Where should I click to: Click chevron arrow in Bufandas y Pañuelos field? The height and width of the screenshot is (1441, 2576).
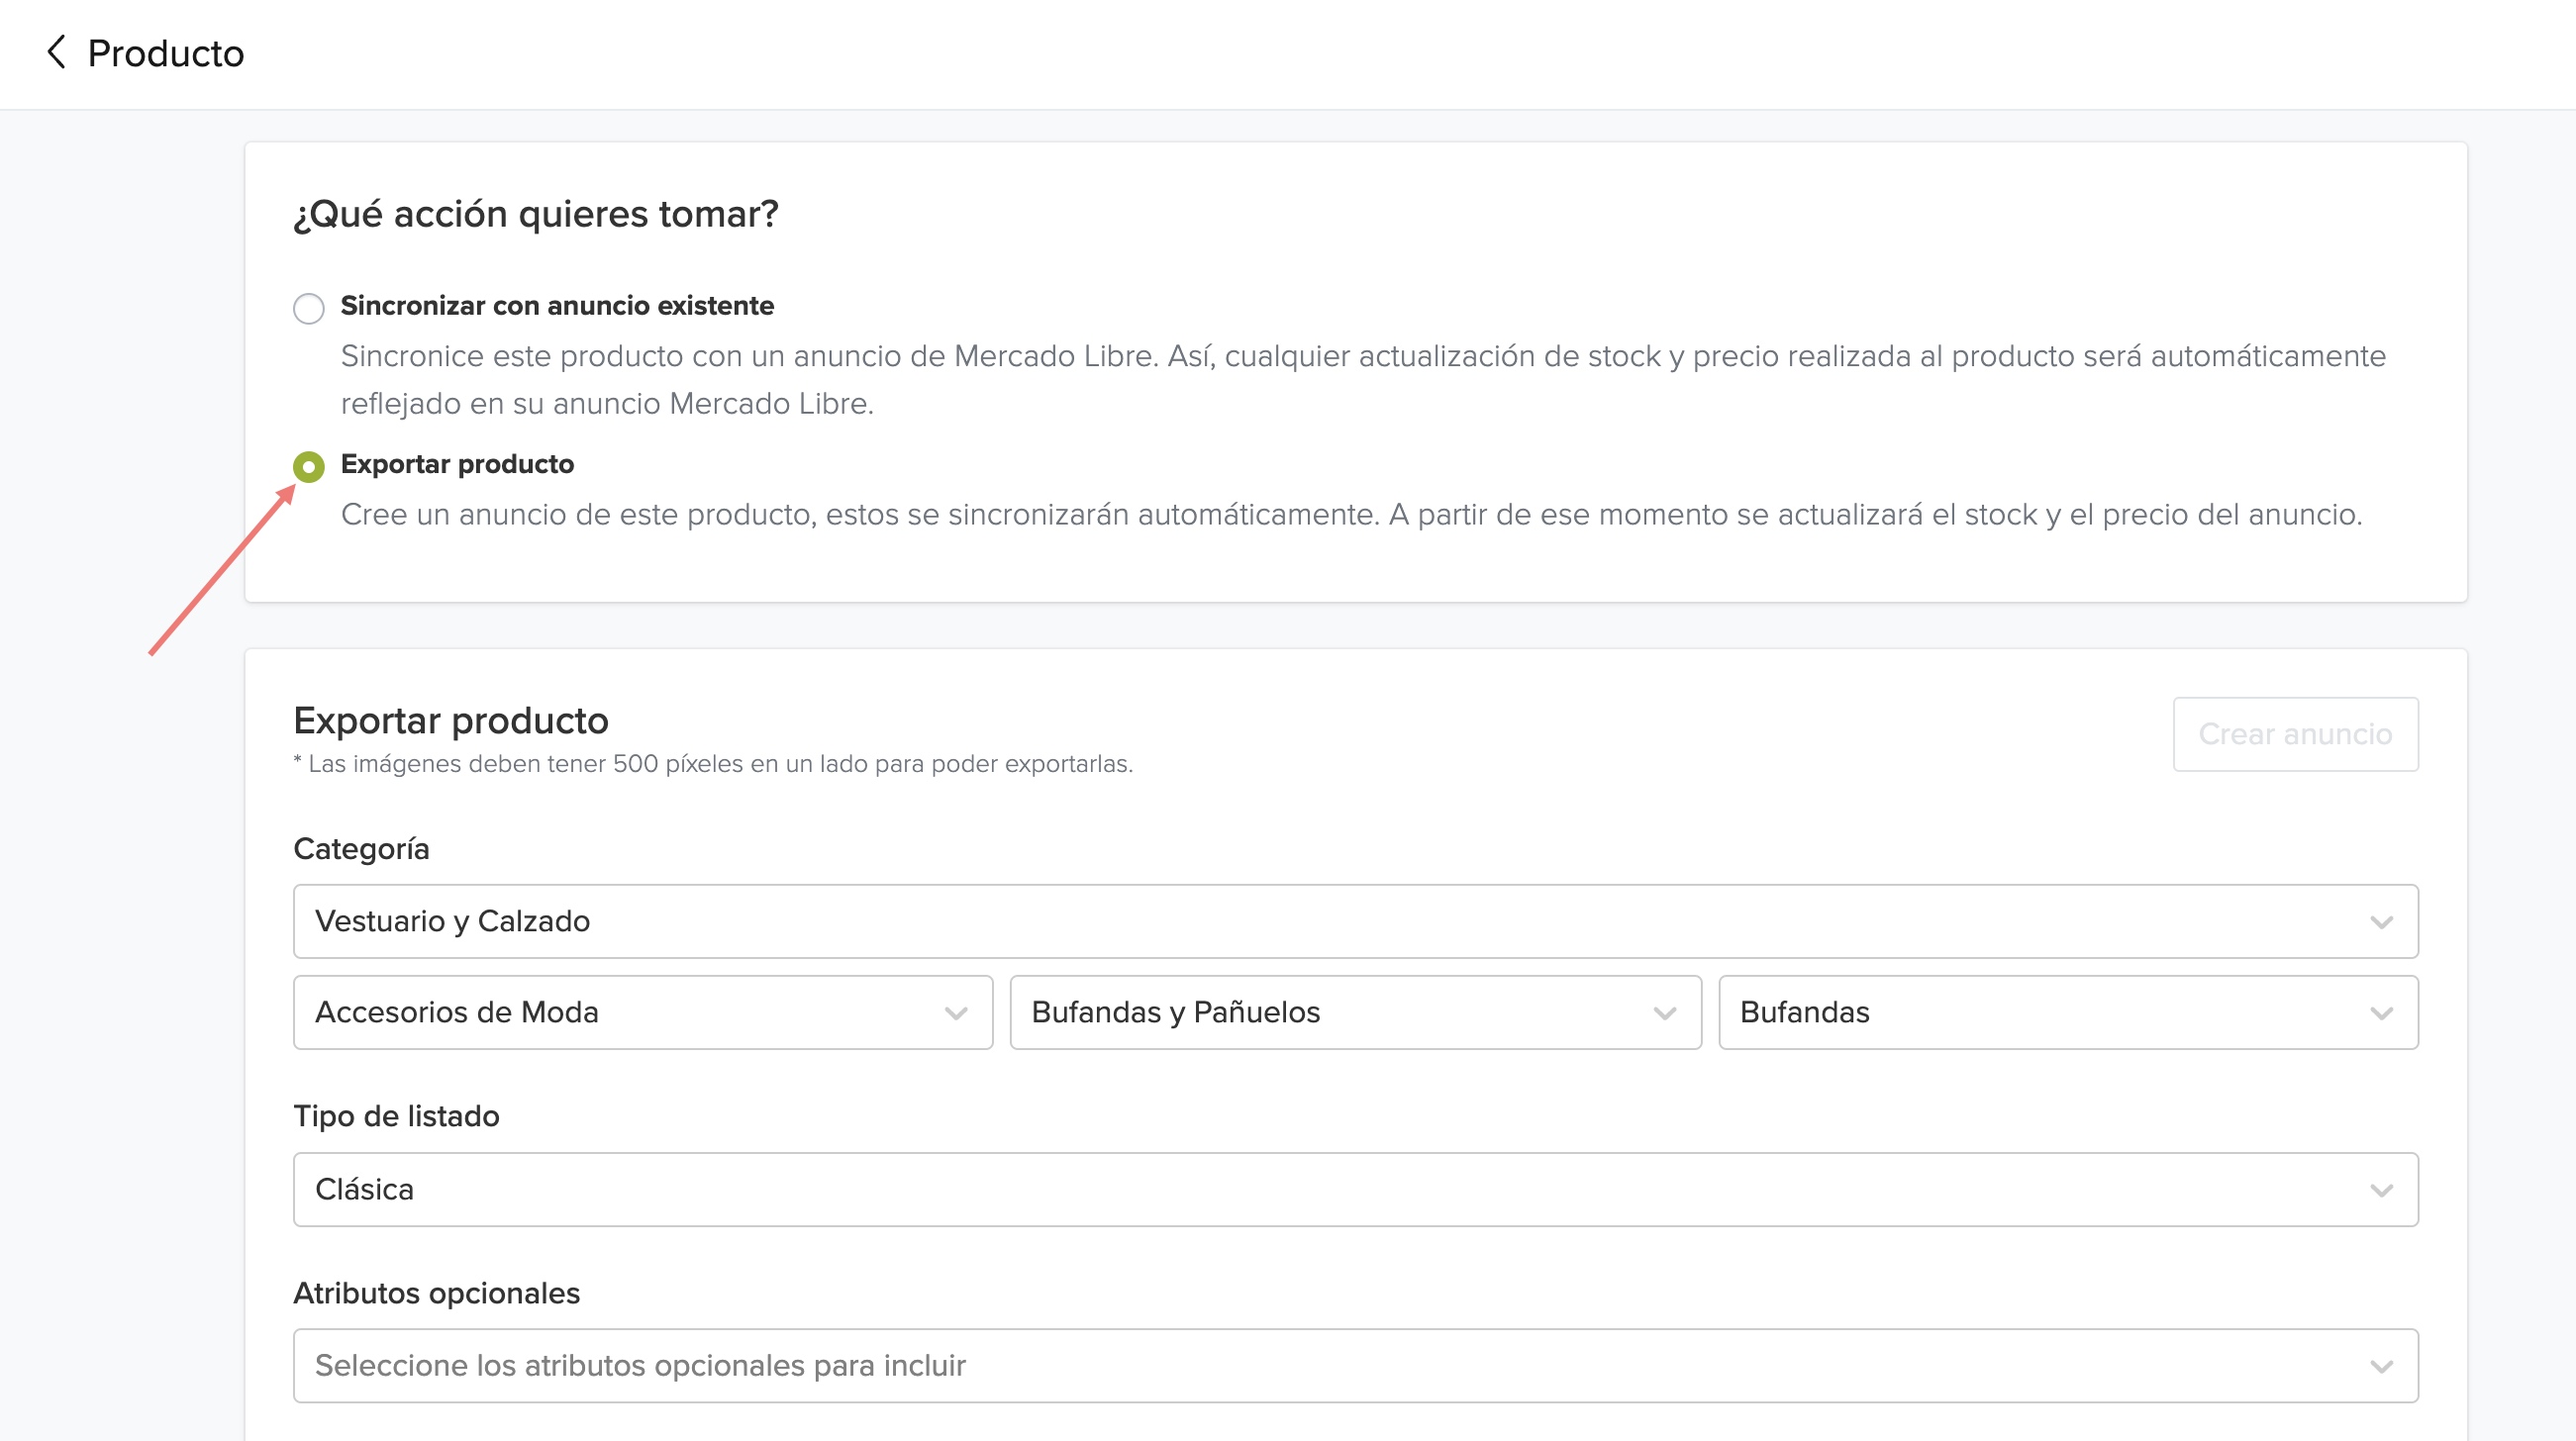(1664, 1013)
